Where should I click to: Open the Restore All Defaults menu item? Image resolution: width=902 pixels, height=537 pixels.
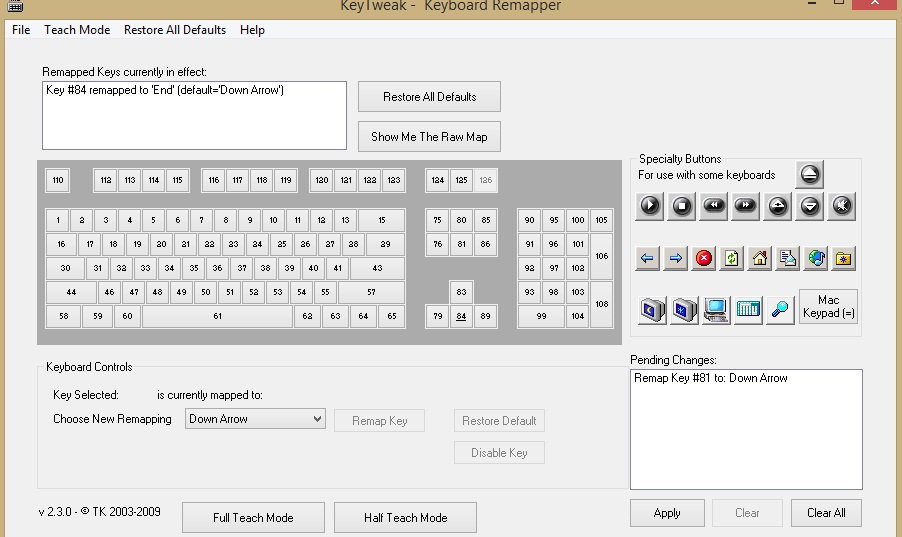click(x=175, y=30)
